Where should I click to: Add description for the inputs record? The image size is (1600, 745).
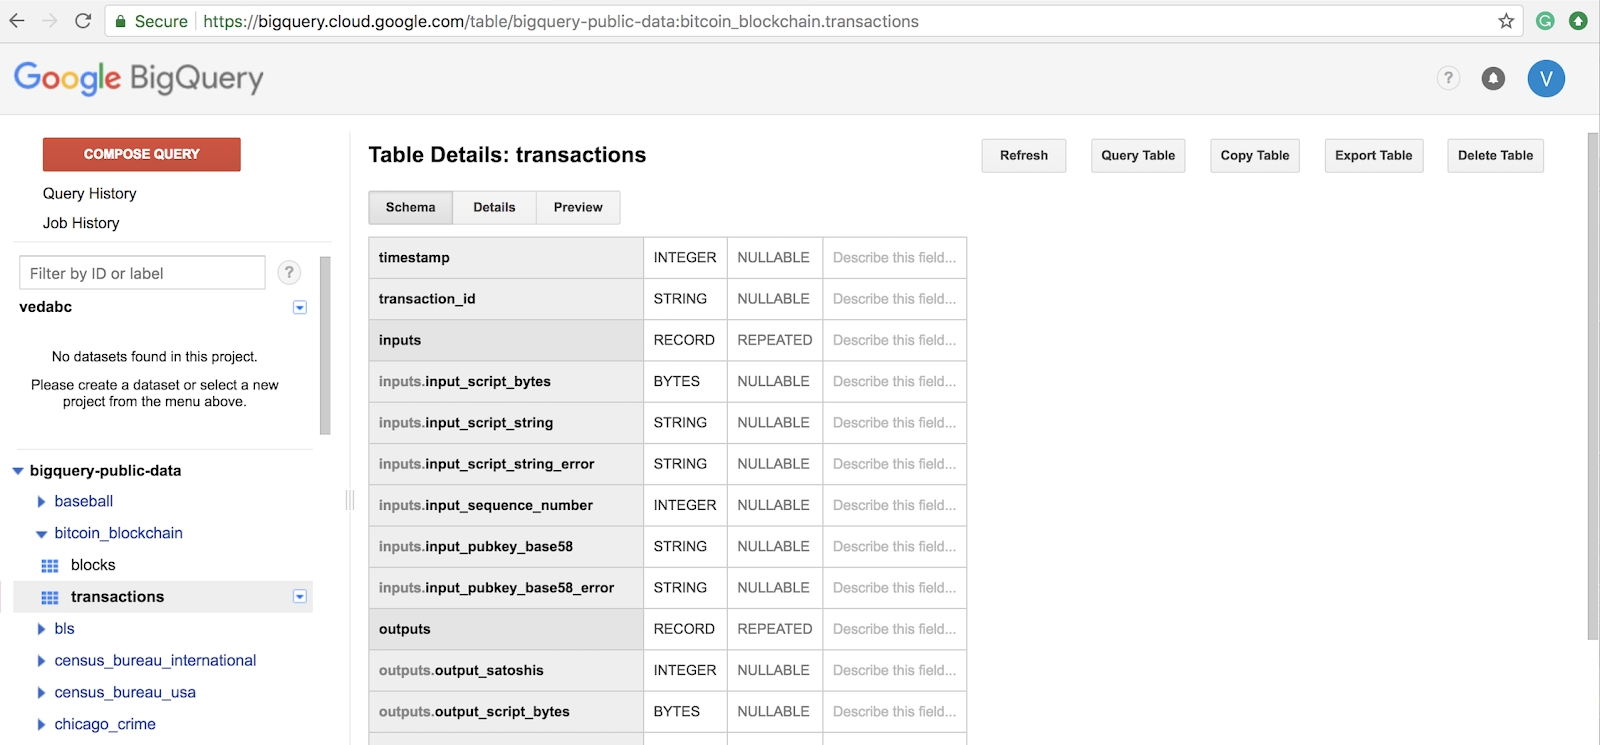pyautogui.click(x=894, y=340)
